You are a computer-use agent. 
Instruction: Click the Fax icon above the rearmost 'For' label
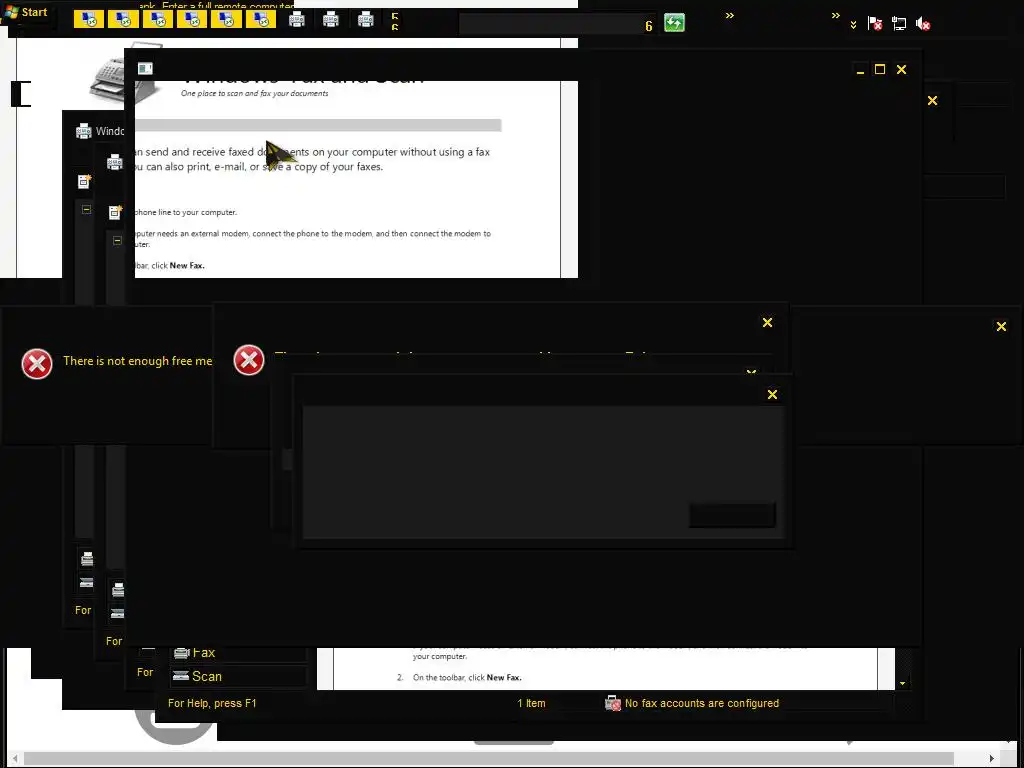[87, 559]
